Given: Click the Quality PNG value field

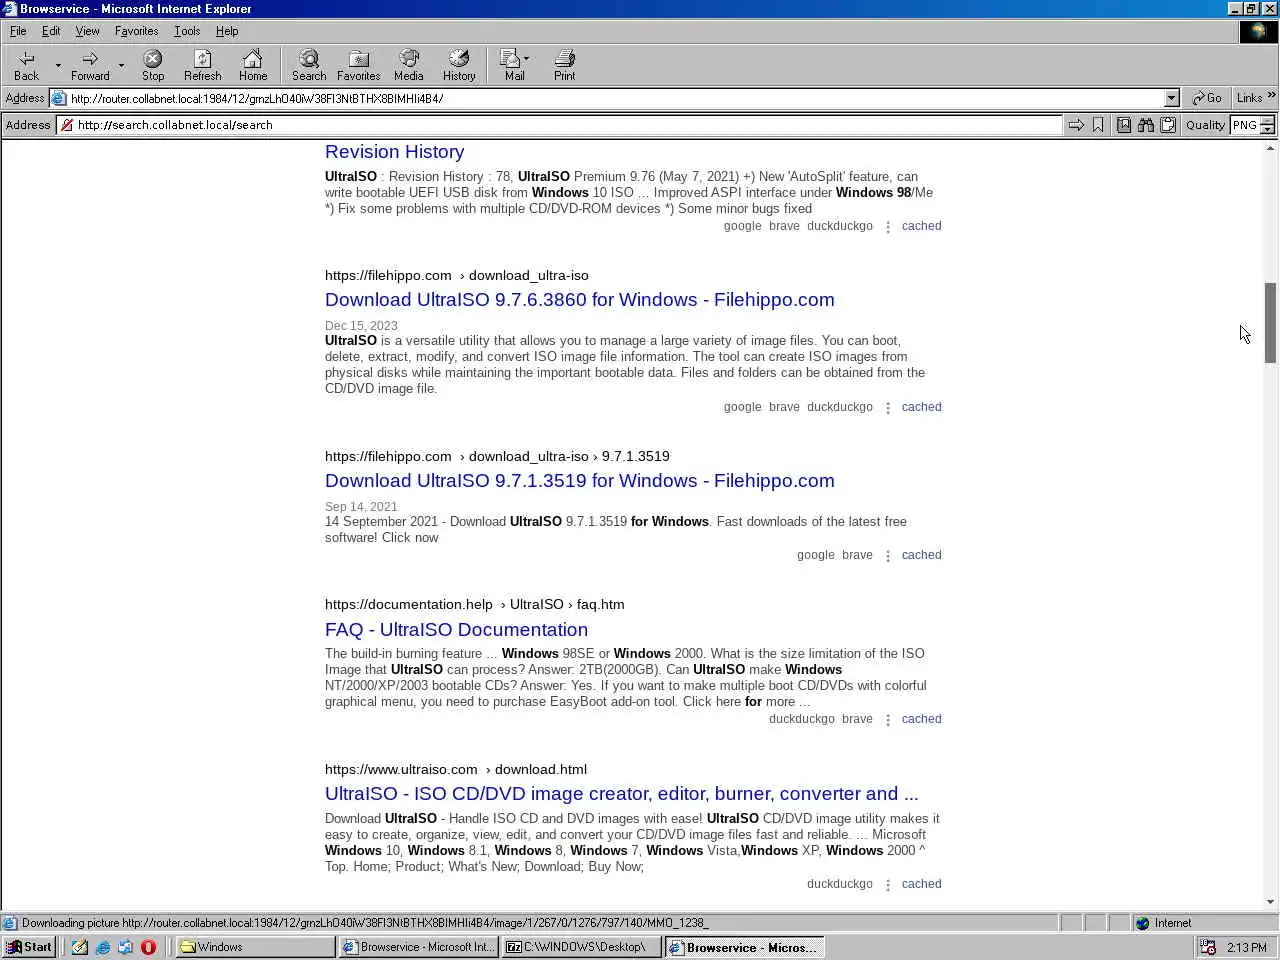Looking at the screenshot, I should click(1245, 125).
